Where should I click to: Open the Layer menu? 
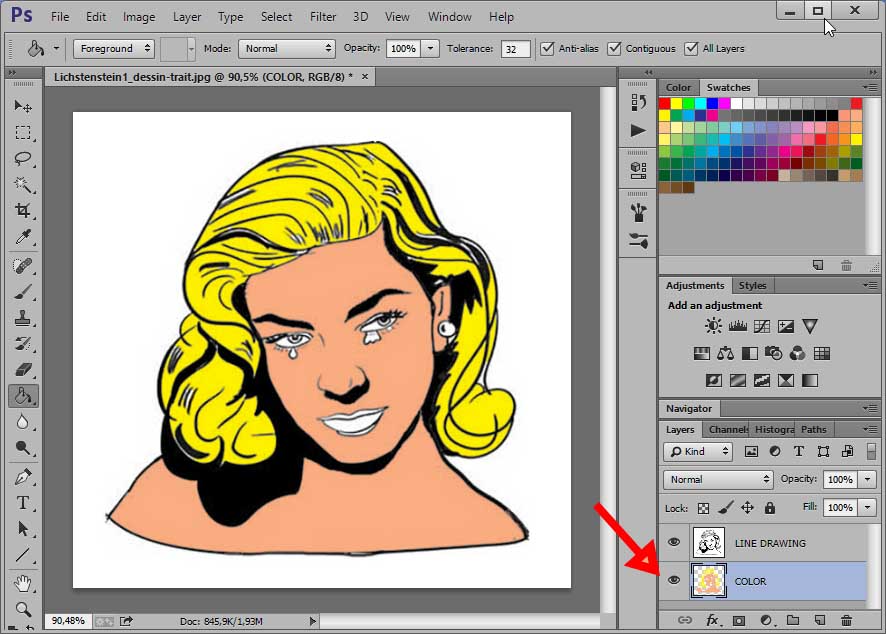click(187, 17)
